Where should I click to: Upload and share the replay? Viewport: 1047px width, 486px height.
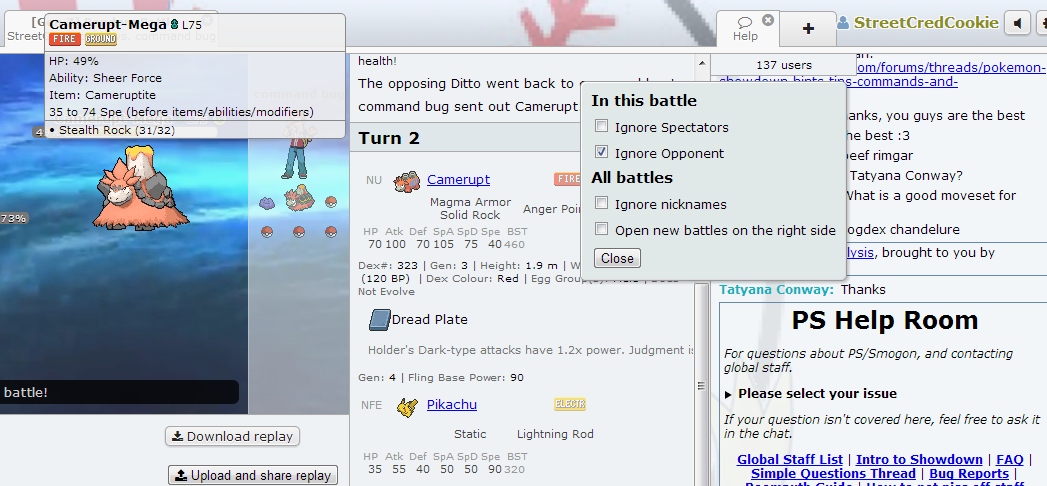[x=253, y=475]
